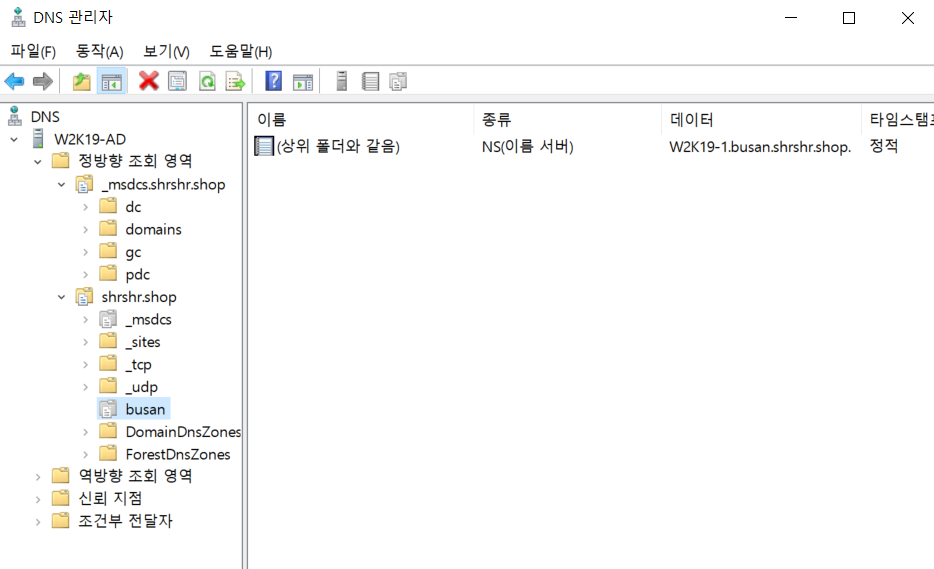Expand the gc folder

[x=85, y=252]
